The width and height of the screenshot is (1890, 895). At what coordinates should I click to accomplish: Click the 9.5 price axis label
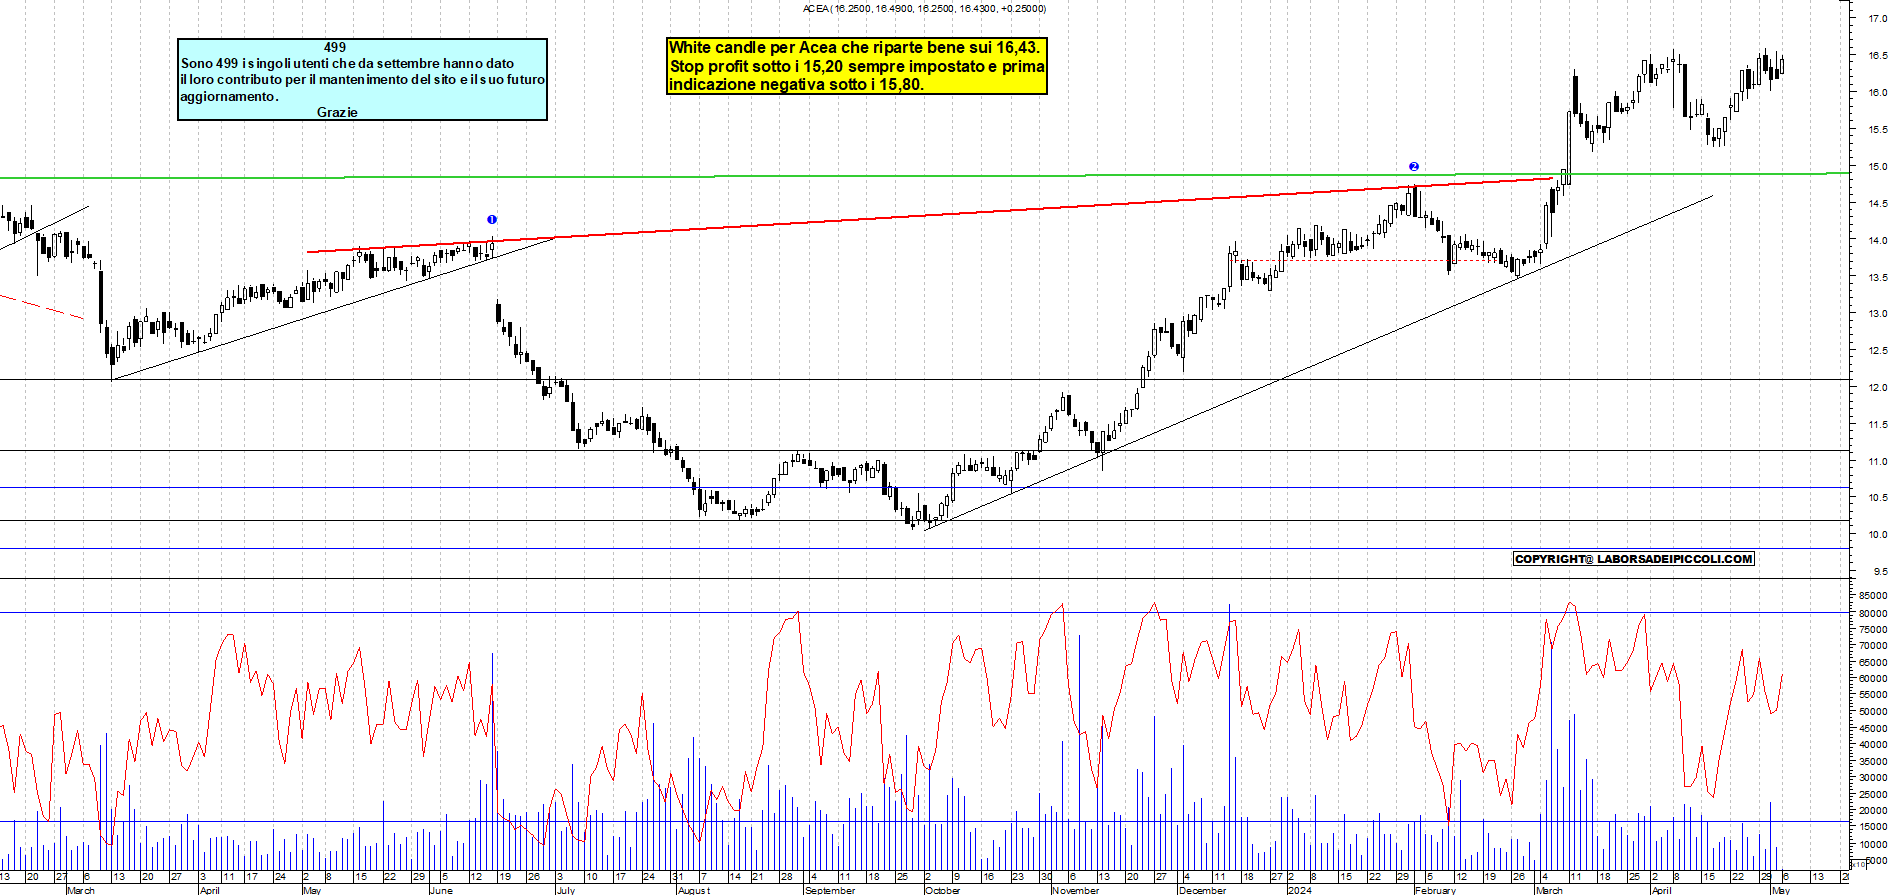(x=1881, y=572)
